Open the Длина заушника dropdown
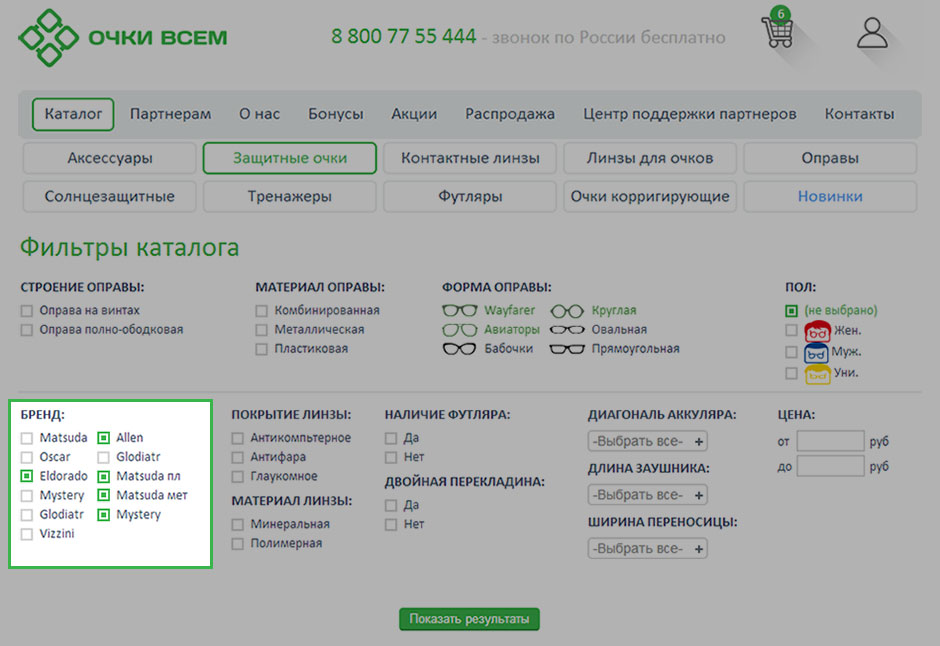Screen dimensions: 940x646 coord(647,495)
